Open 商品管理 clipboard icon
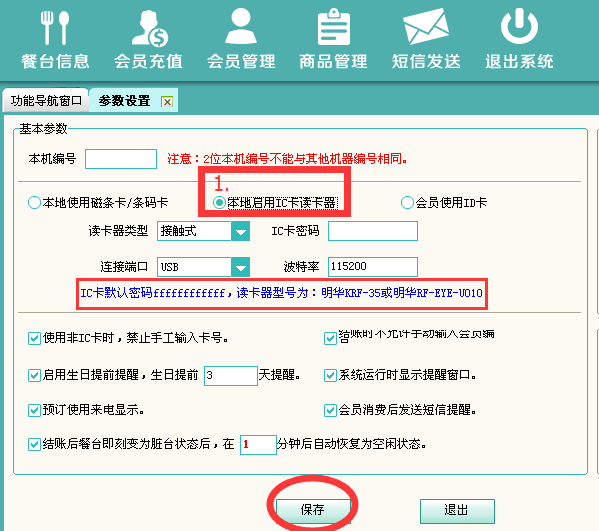Image resolution: width=599 pixels, height=531 pixels. point(333,27)
